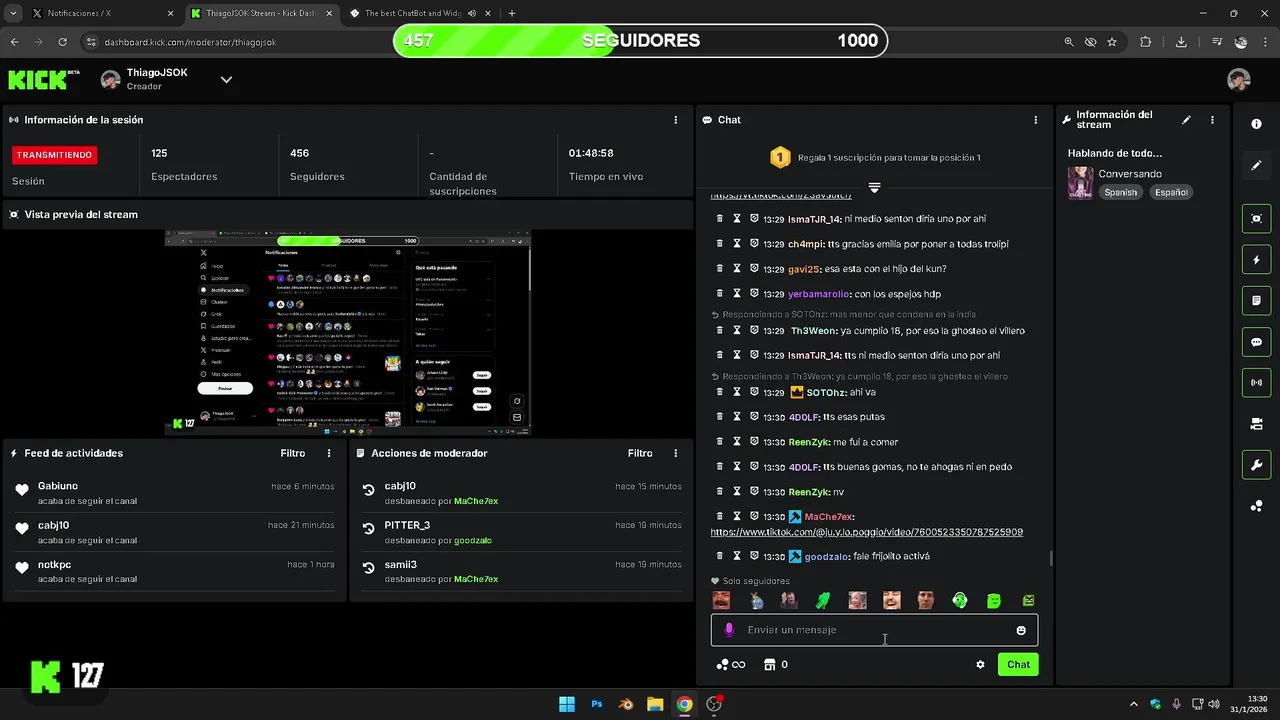Open the TikTok link posted by MaChe7ex
1280x720 pixels.
(x=866, y=532)
